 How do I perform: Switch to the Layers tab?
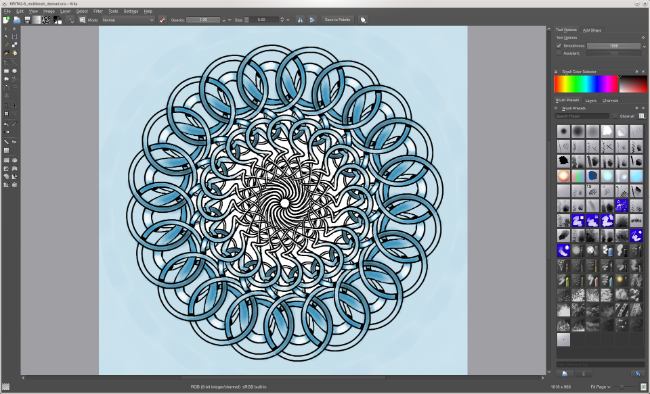(591, 100)
